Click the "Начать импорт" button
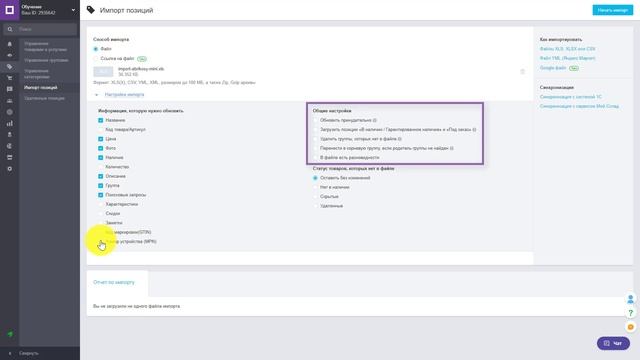Viewport: 640px width, 360px height. tap(612, 10)
